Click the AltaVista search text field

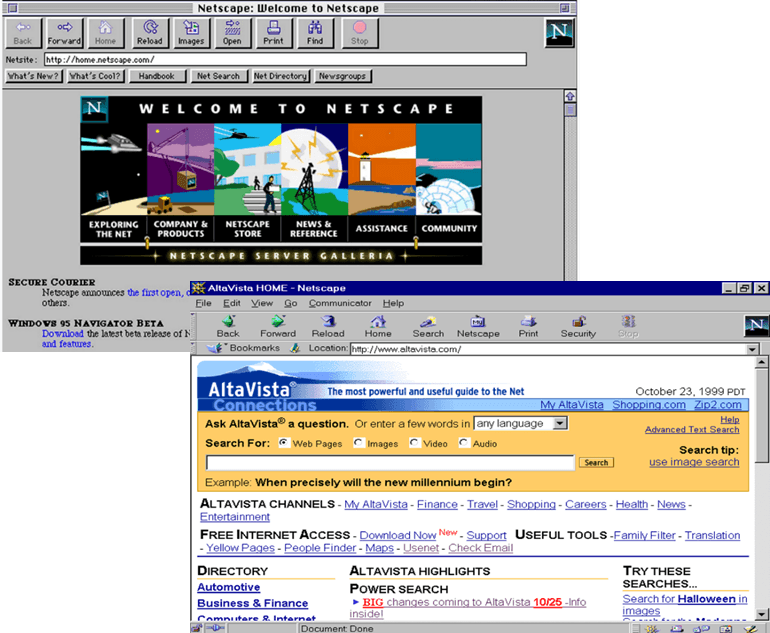(x=390, y=463)
